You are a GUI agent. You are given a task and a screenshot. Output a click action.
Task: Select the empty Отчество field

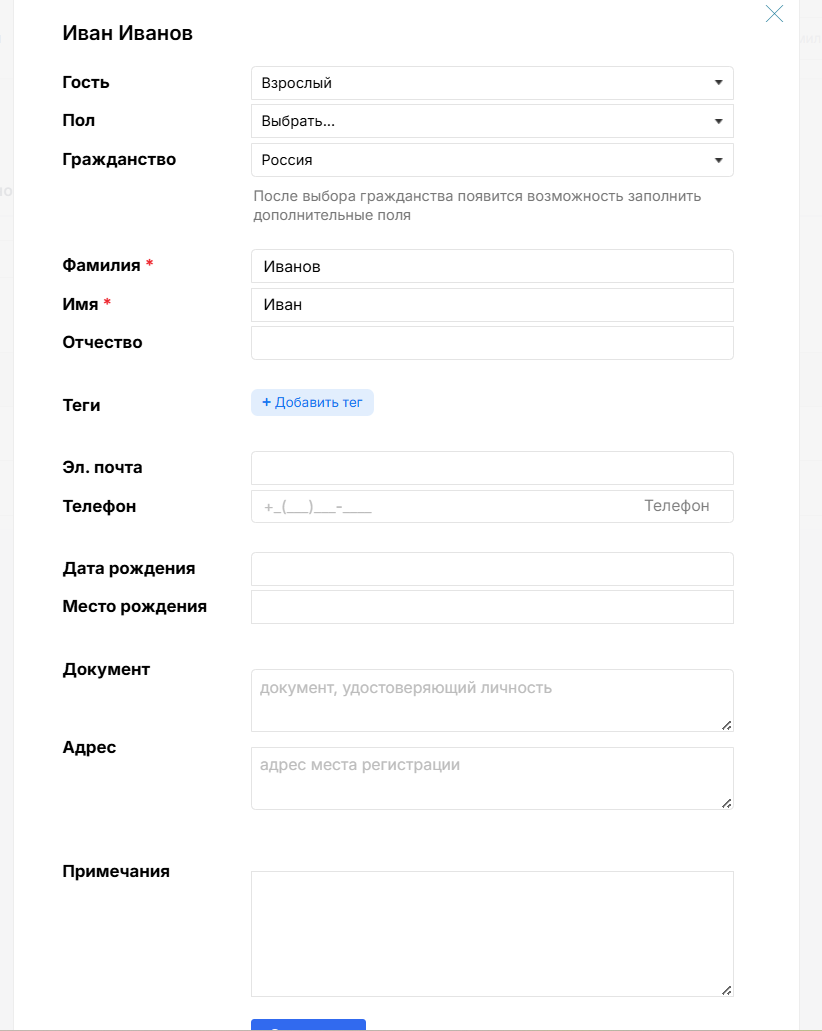tap(492, 343)
